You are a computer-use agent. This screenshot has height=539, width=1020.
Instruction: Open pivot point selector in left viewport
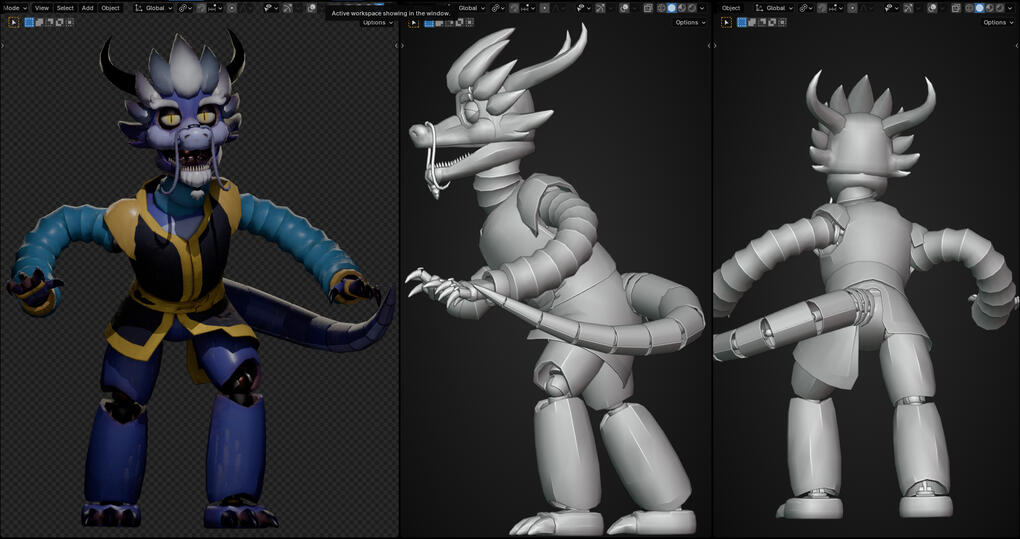pos(185,8)
